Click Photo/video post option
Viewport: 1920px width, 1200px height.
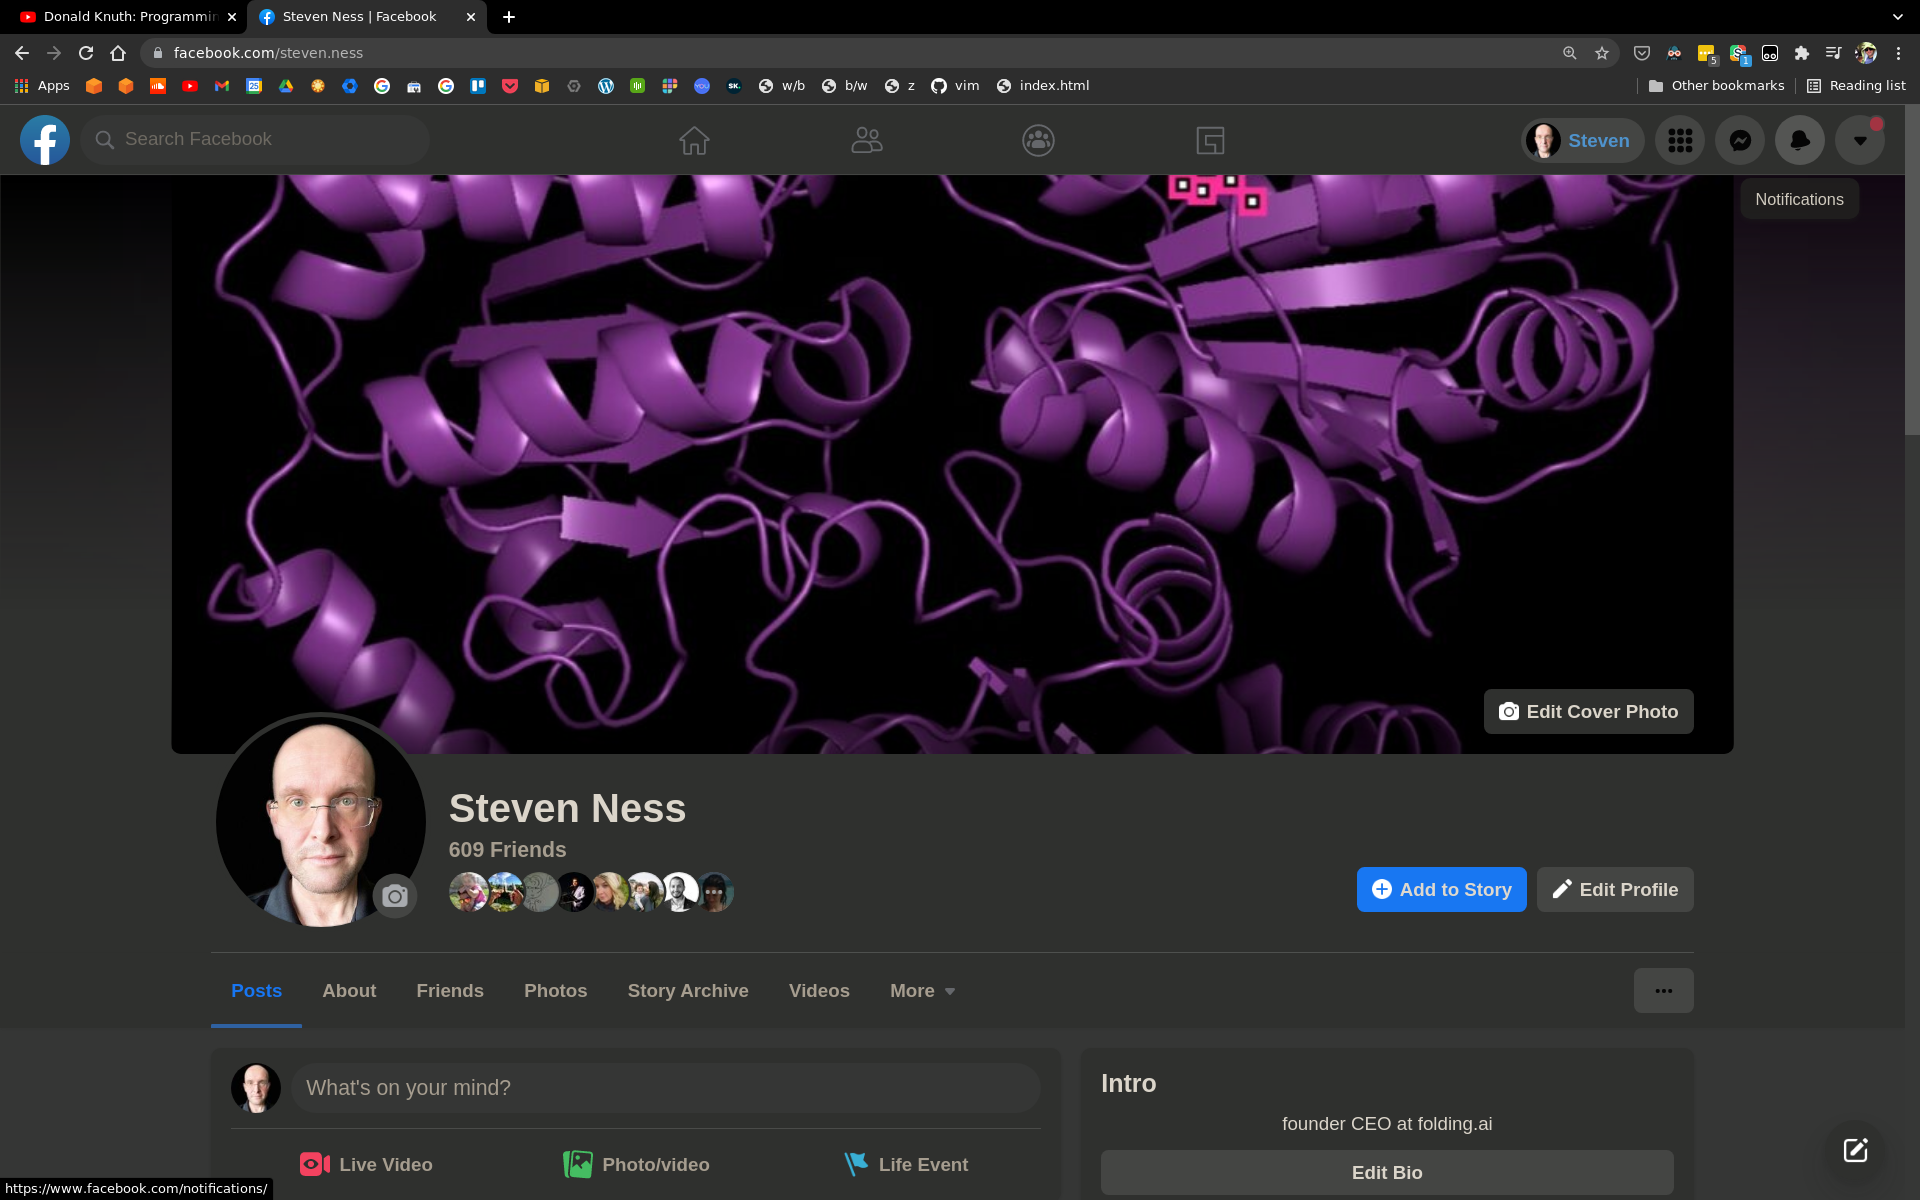pyautogui.click(x=636, y=1164)
